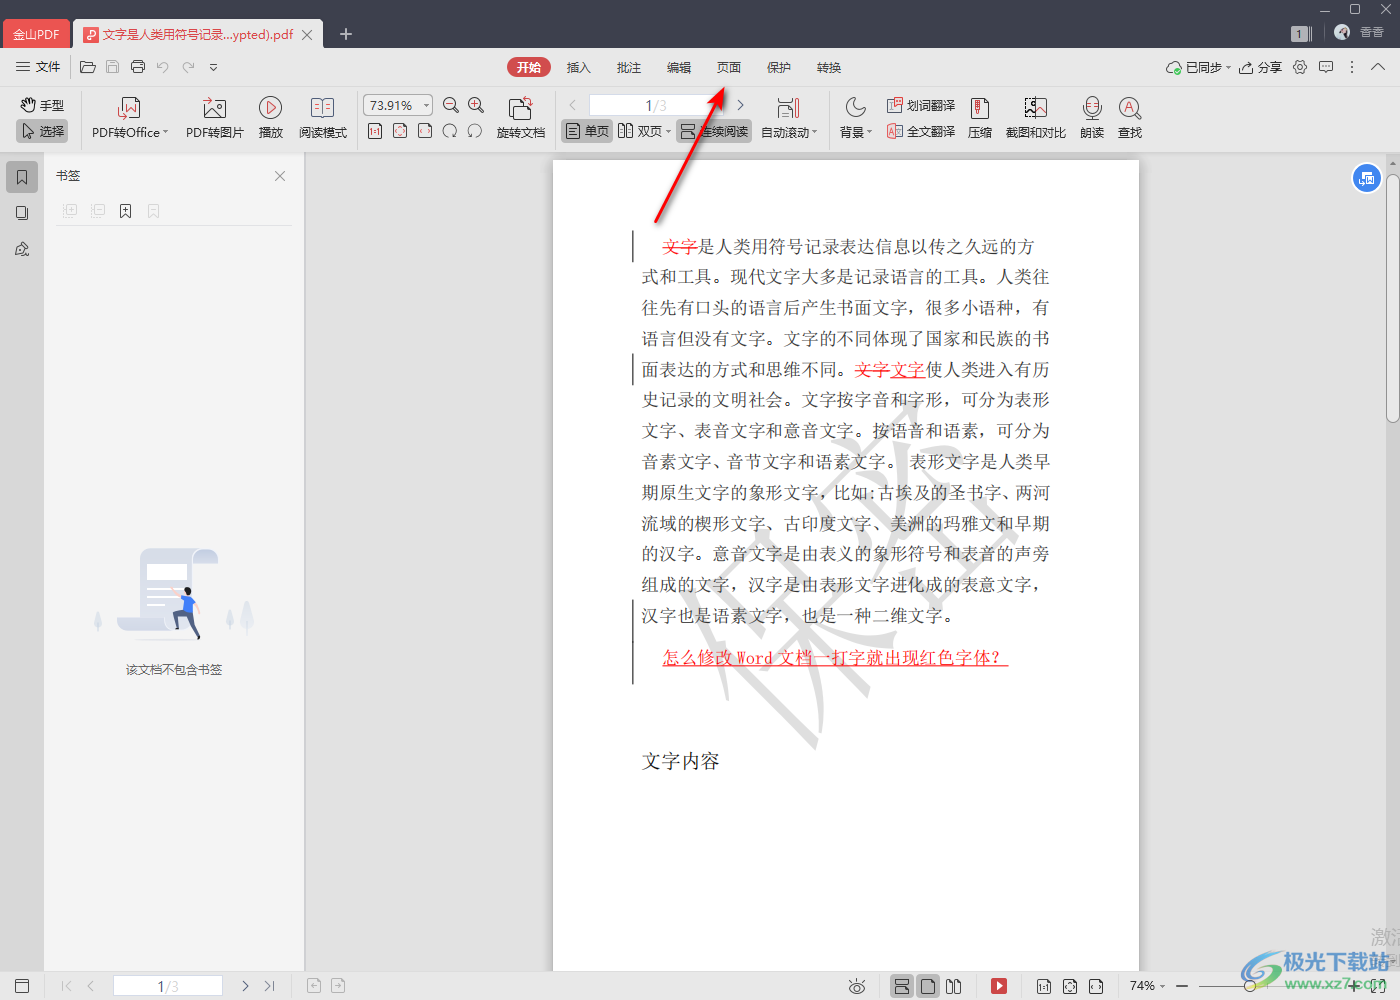Go to previous page arrow in ribbon
Viewport: 1400px width, 1000px height.
click(x=573, y=105)
